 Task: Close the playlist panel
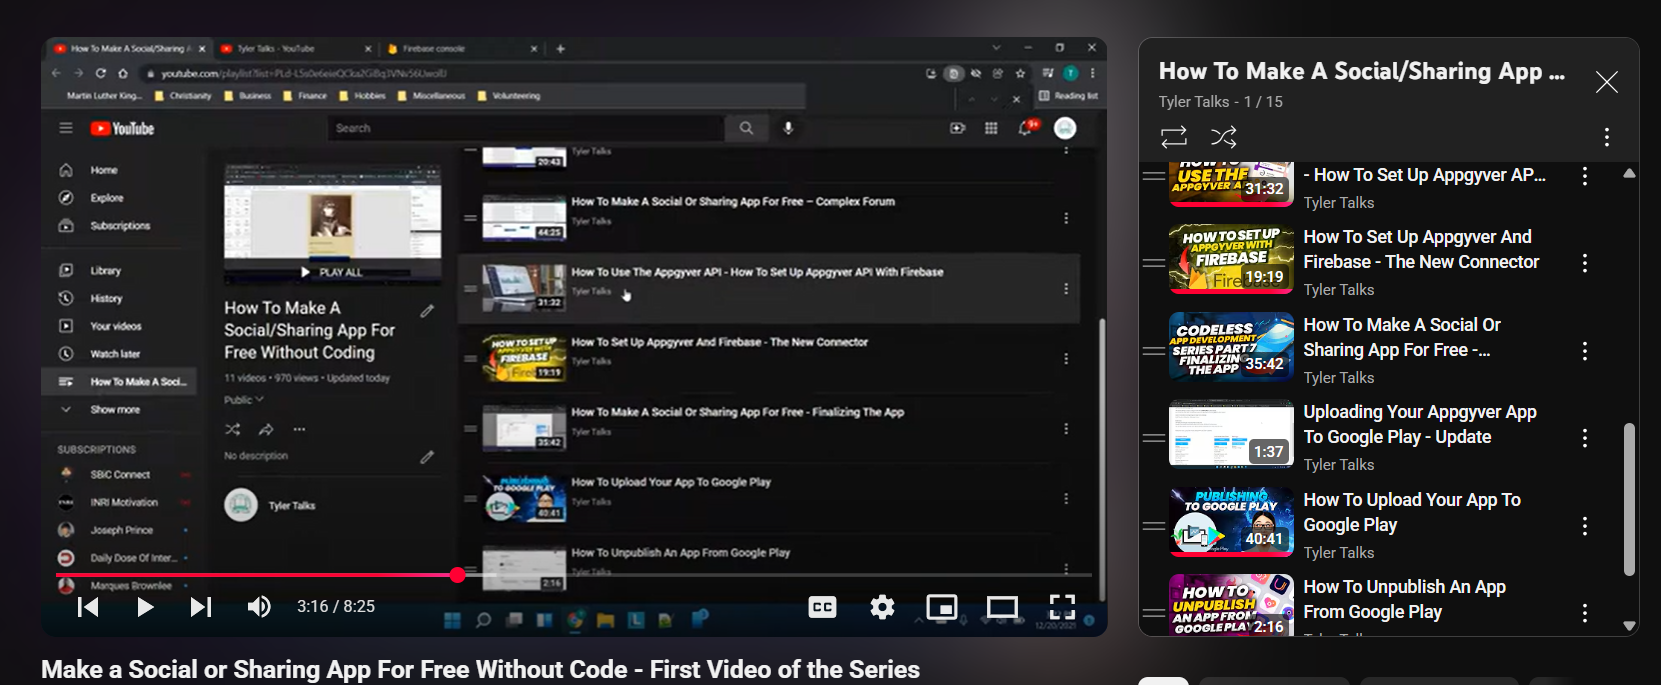point(1606,82)
